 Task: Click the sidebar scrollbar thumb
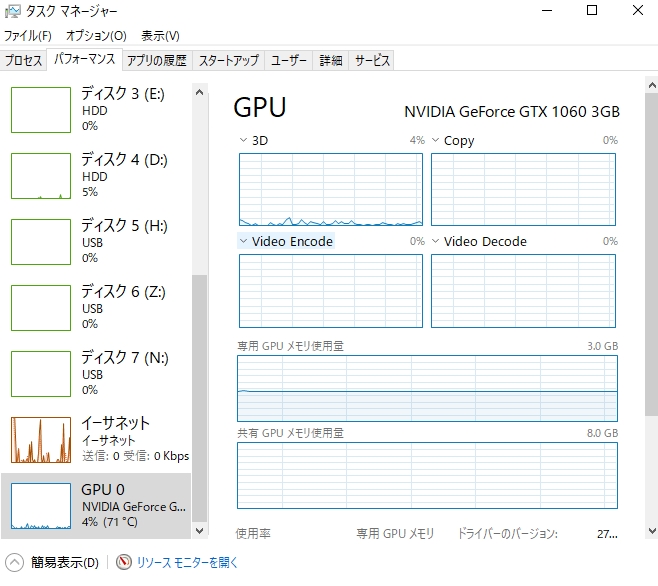coord(199,398)
